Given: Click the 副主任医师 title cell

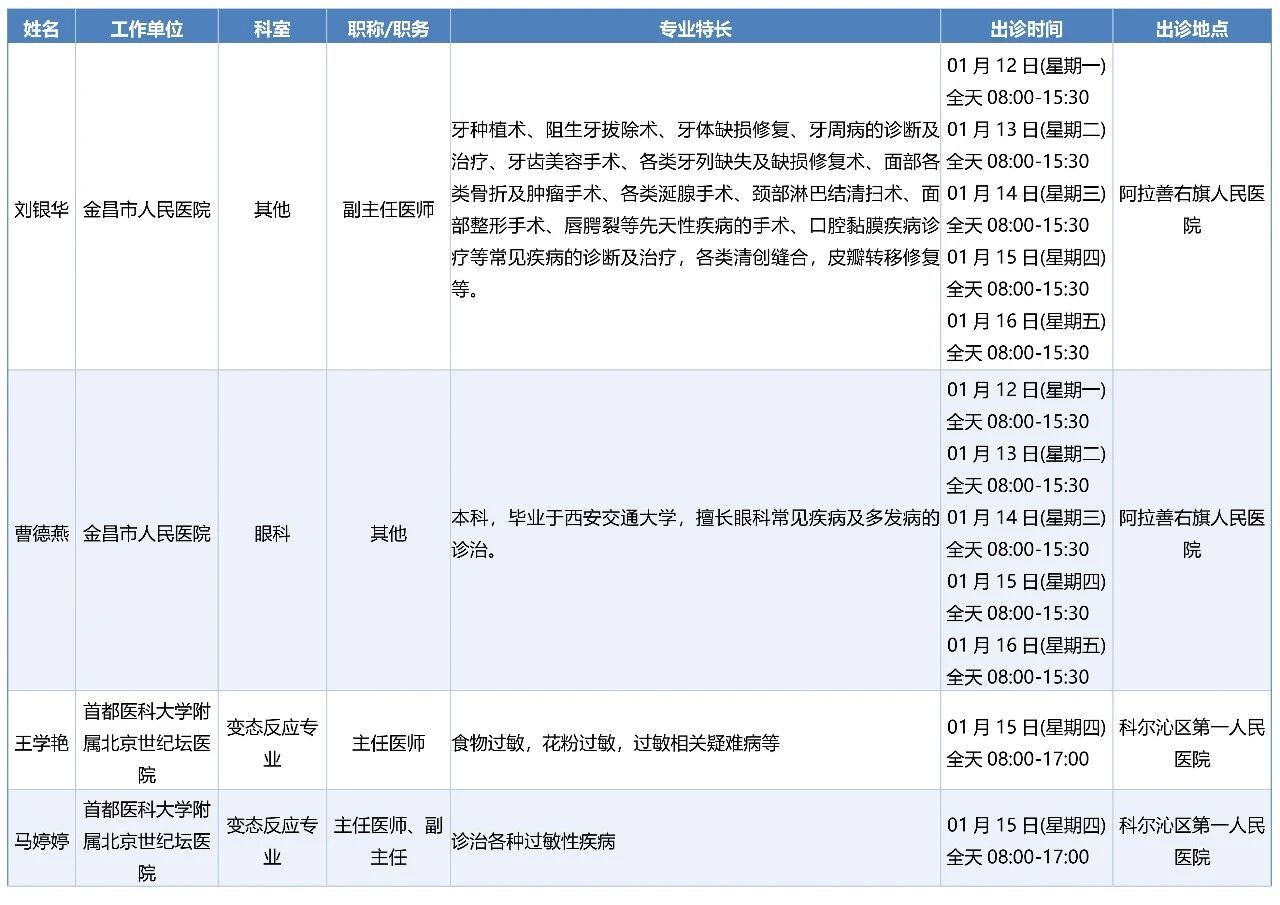Looking at the screenshot, I should (388, 210).
